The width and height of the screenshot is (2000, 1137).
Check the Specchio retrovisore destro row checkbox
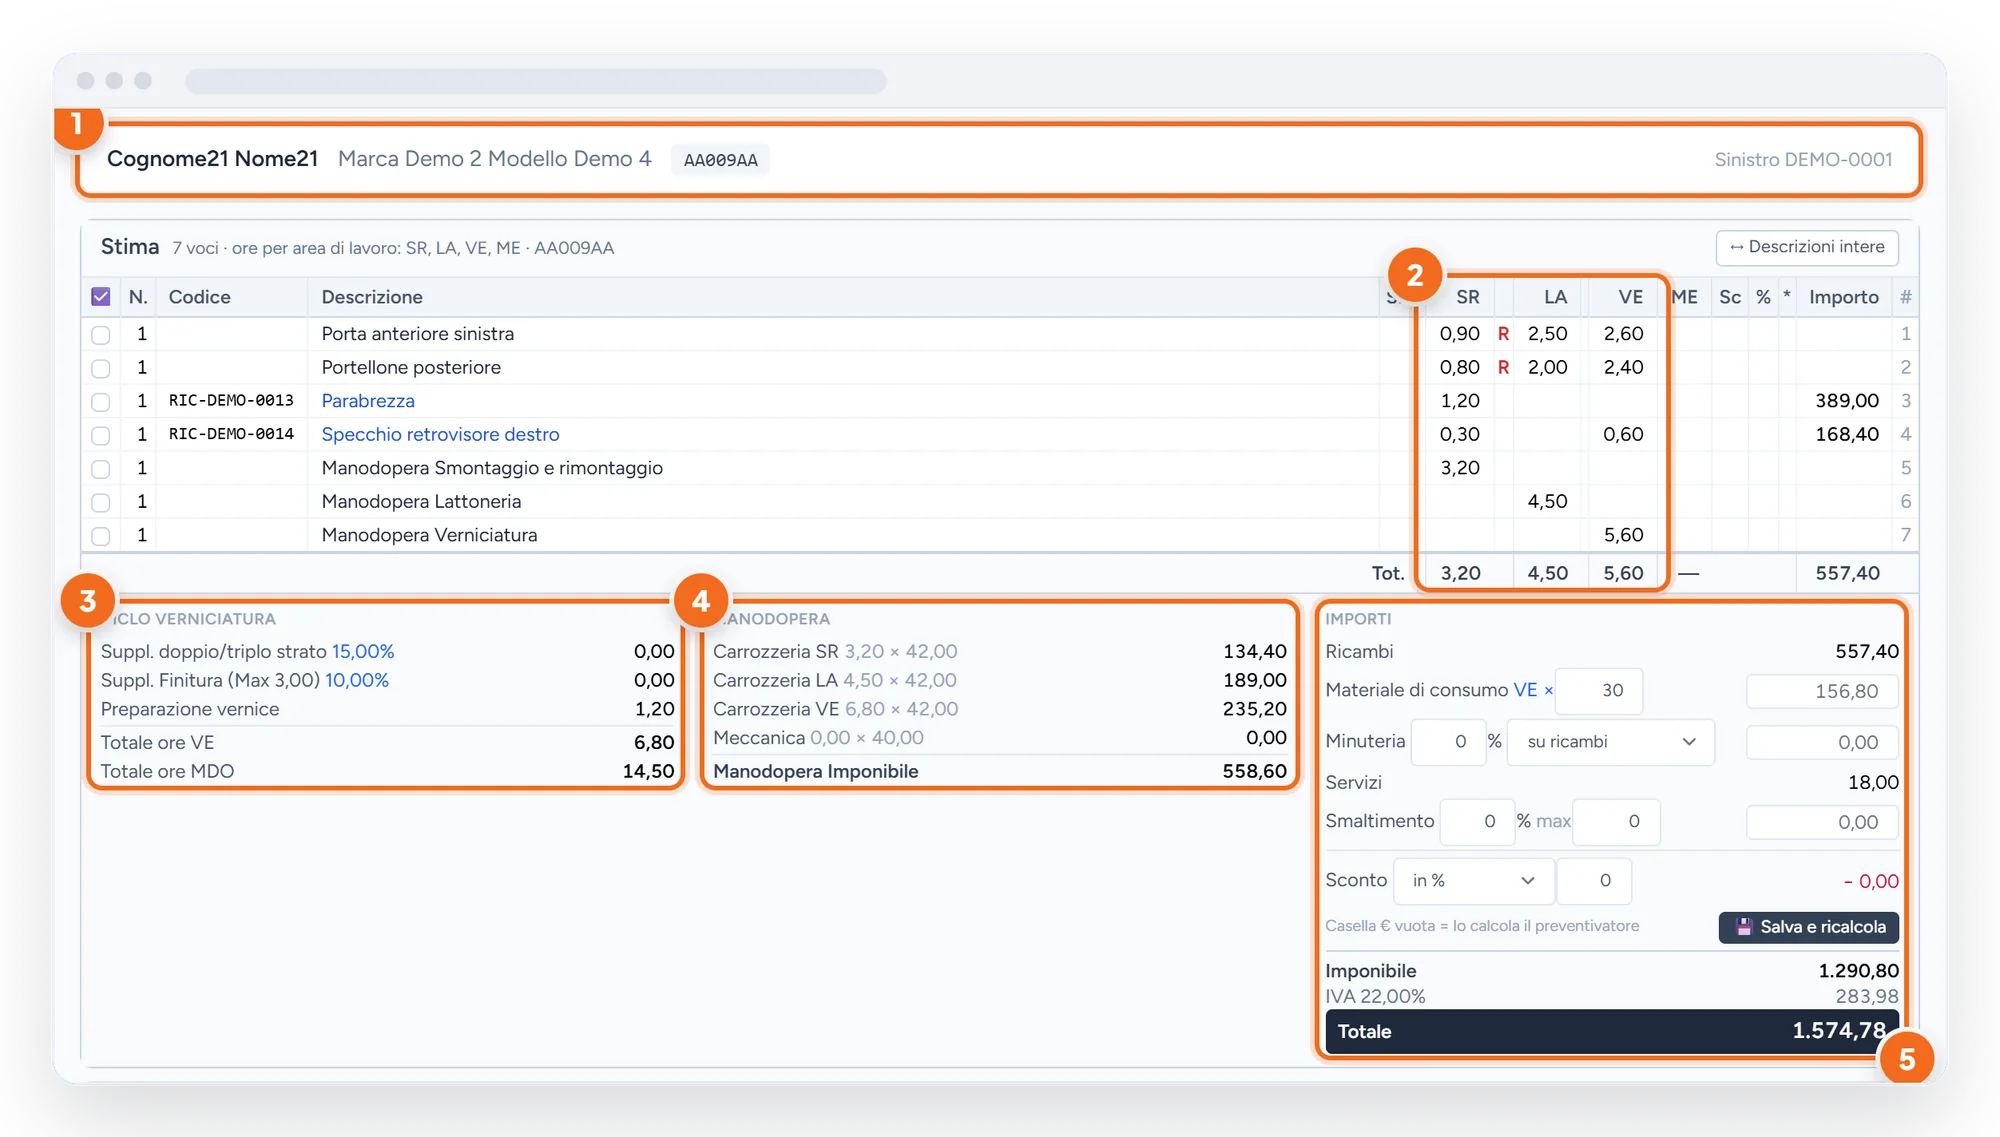click(x=101, y=435)
